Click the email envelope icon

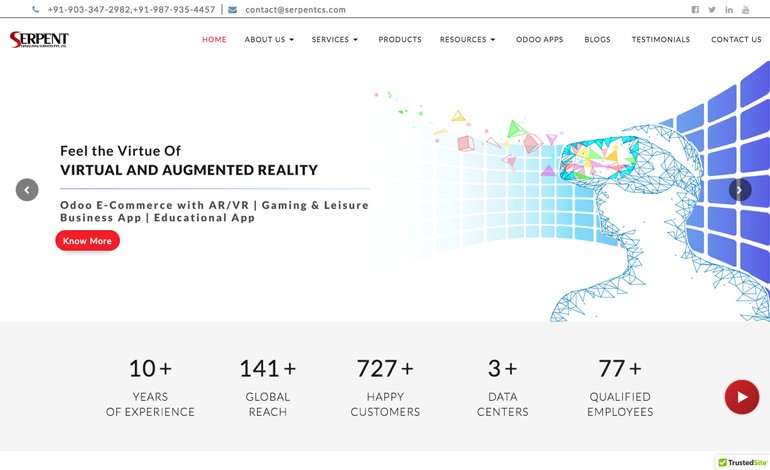[x=232, y=10]
